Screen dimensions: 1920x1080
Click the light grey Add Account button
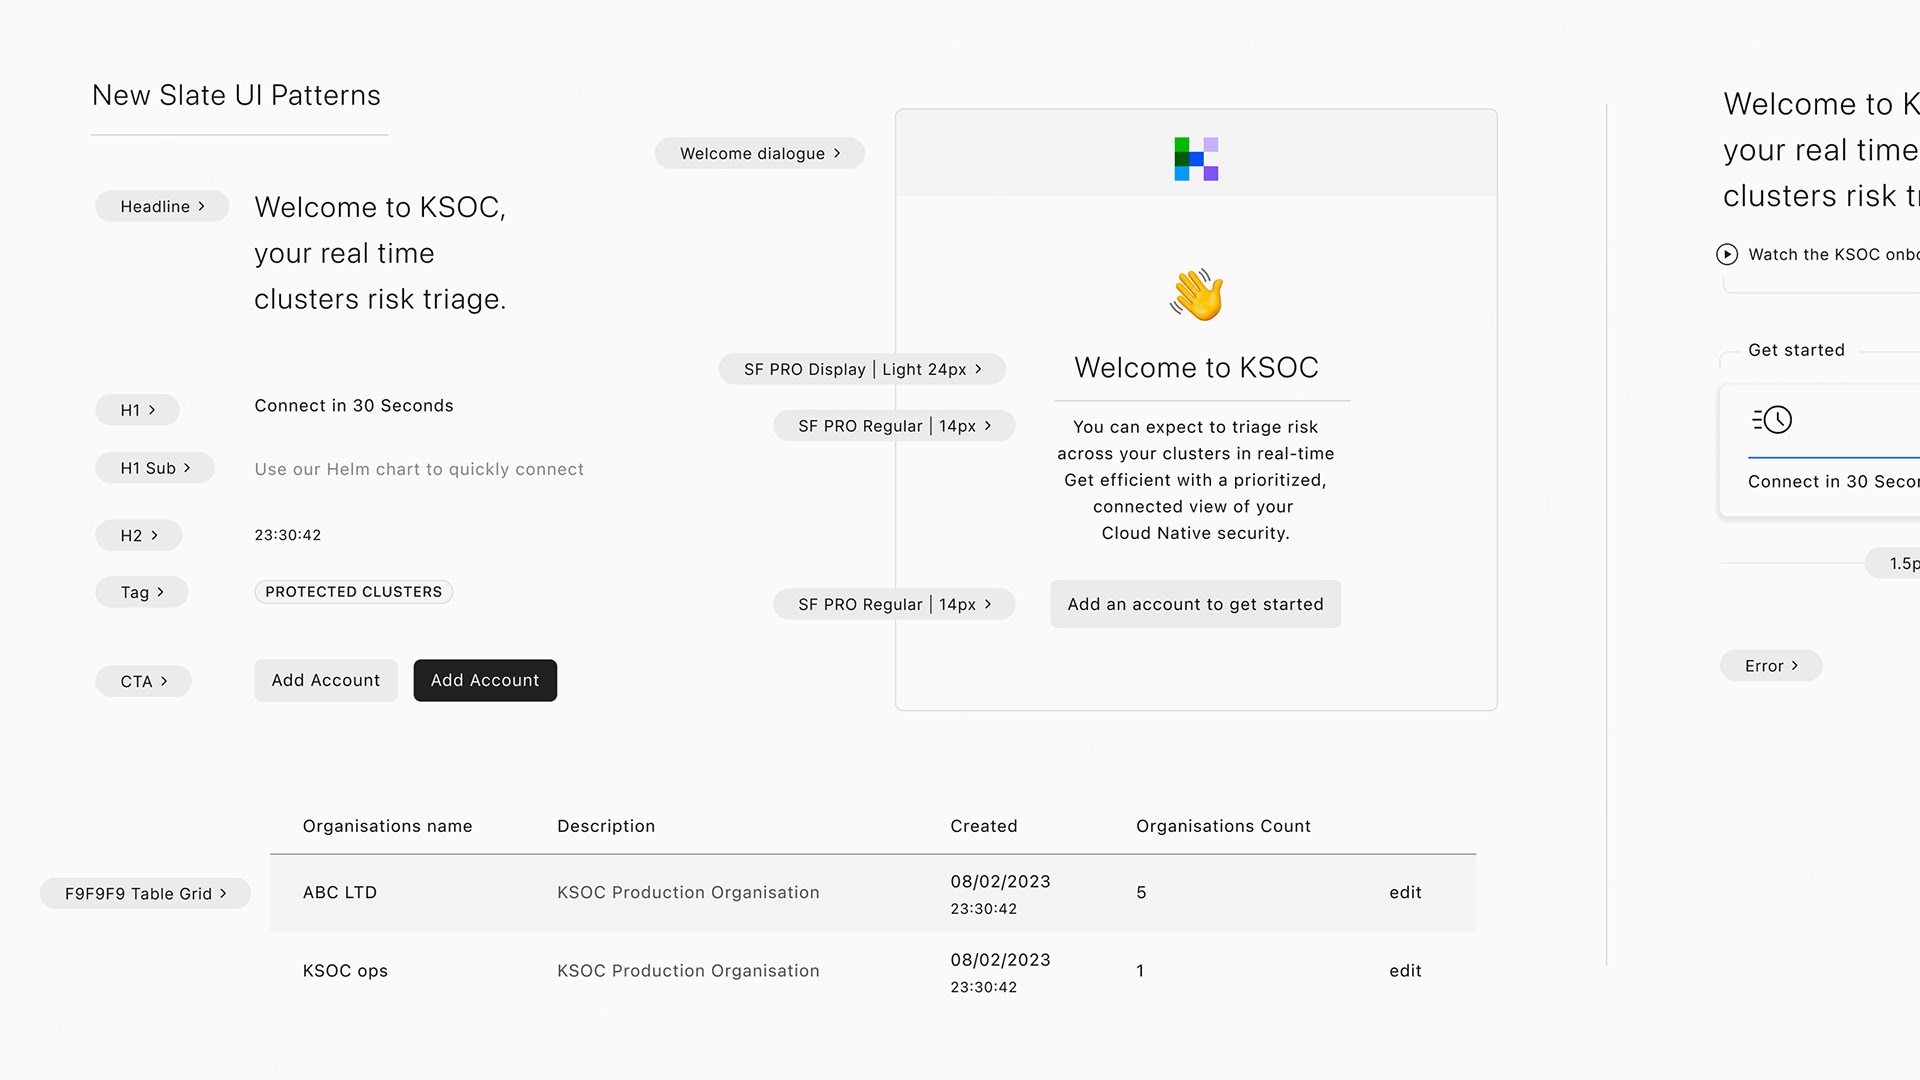pos(326,680)
